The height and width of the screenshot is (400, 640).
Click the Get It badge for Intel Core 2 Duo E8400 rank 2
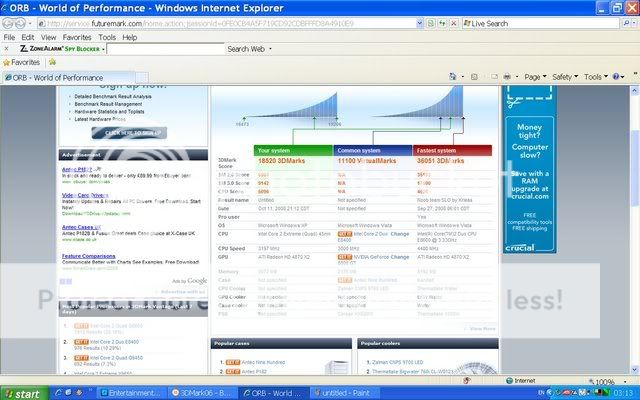(81, 342)
